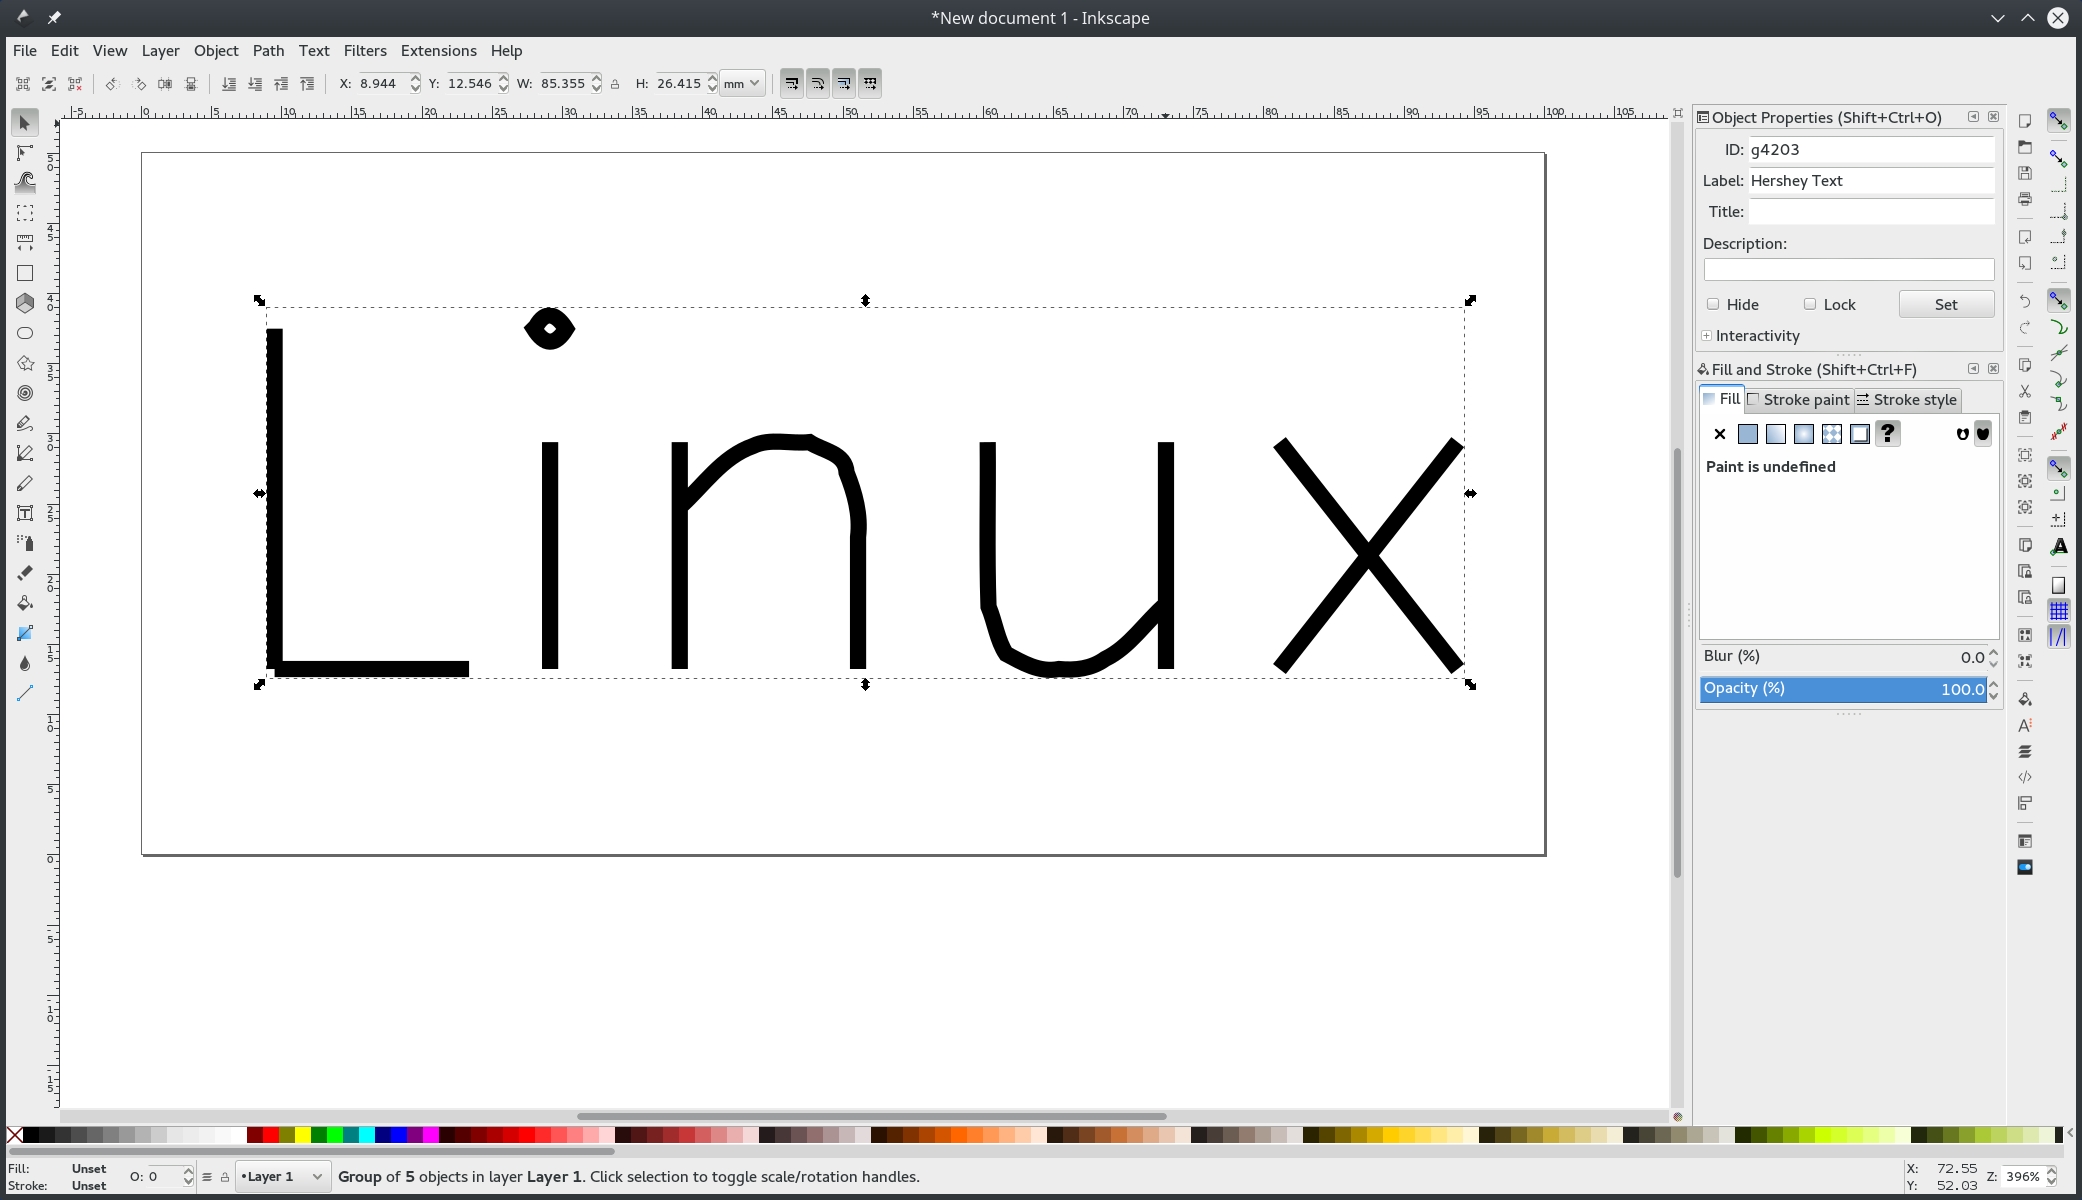The height and width of the screenshot is (1200, 2082).
Task: Select the Rectangle tool
Action: (25, 273)
